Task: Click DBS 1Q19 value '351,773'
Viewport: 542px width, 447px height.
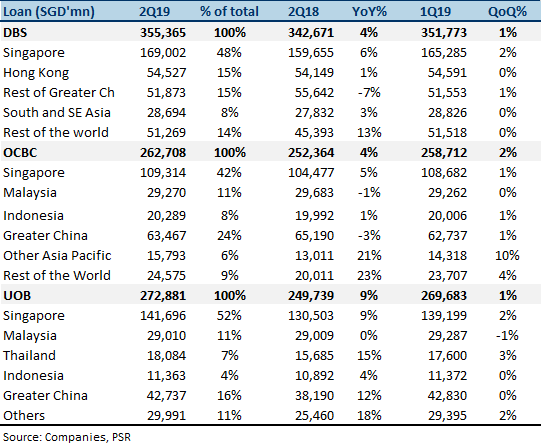Action: point(444,32)
